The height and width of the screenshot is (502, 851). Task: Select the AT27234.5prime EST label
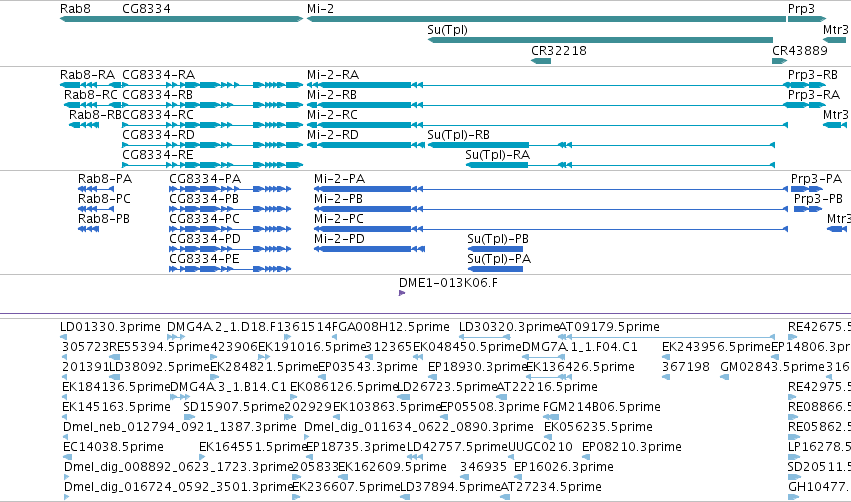551,488
